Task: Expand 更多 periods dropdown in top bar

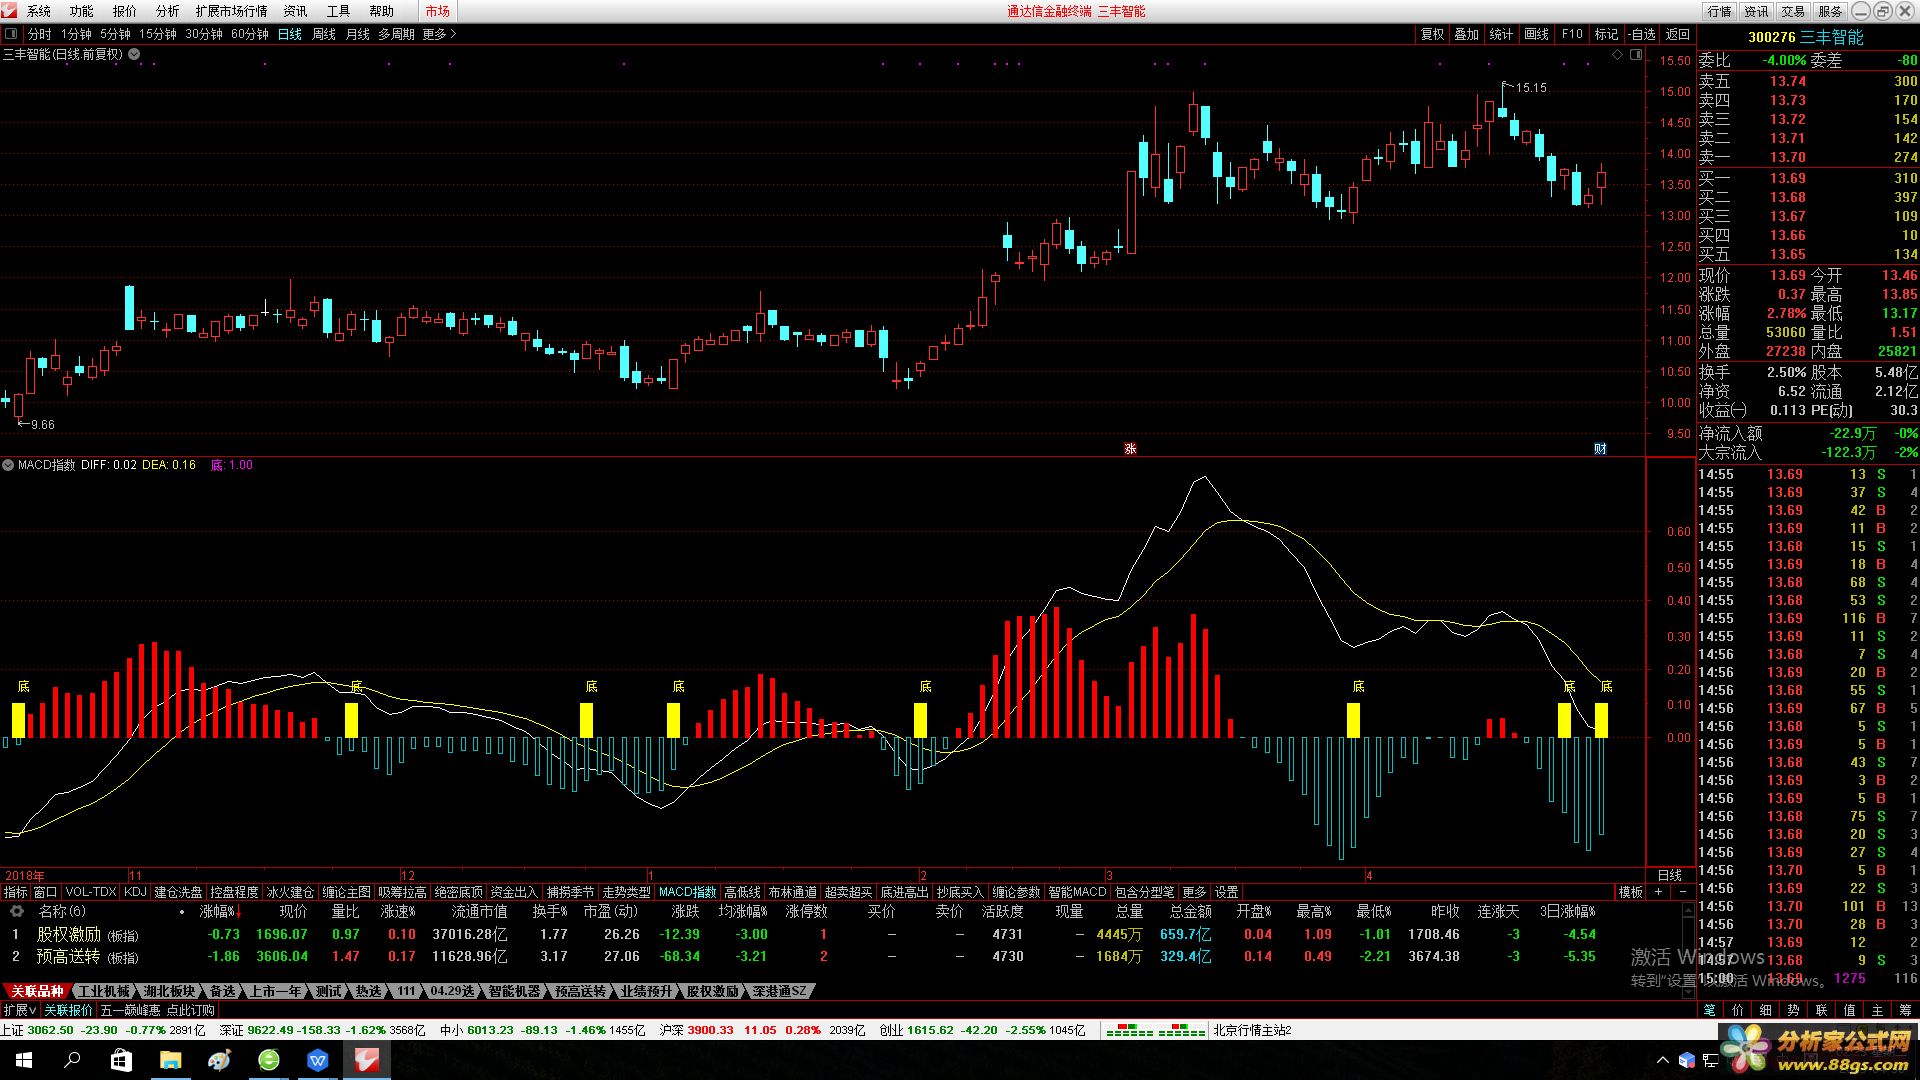Action: point(439,34)
